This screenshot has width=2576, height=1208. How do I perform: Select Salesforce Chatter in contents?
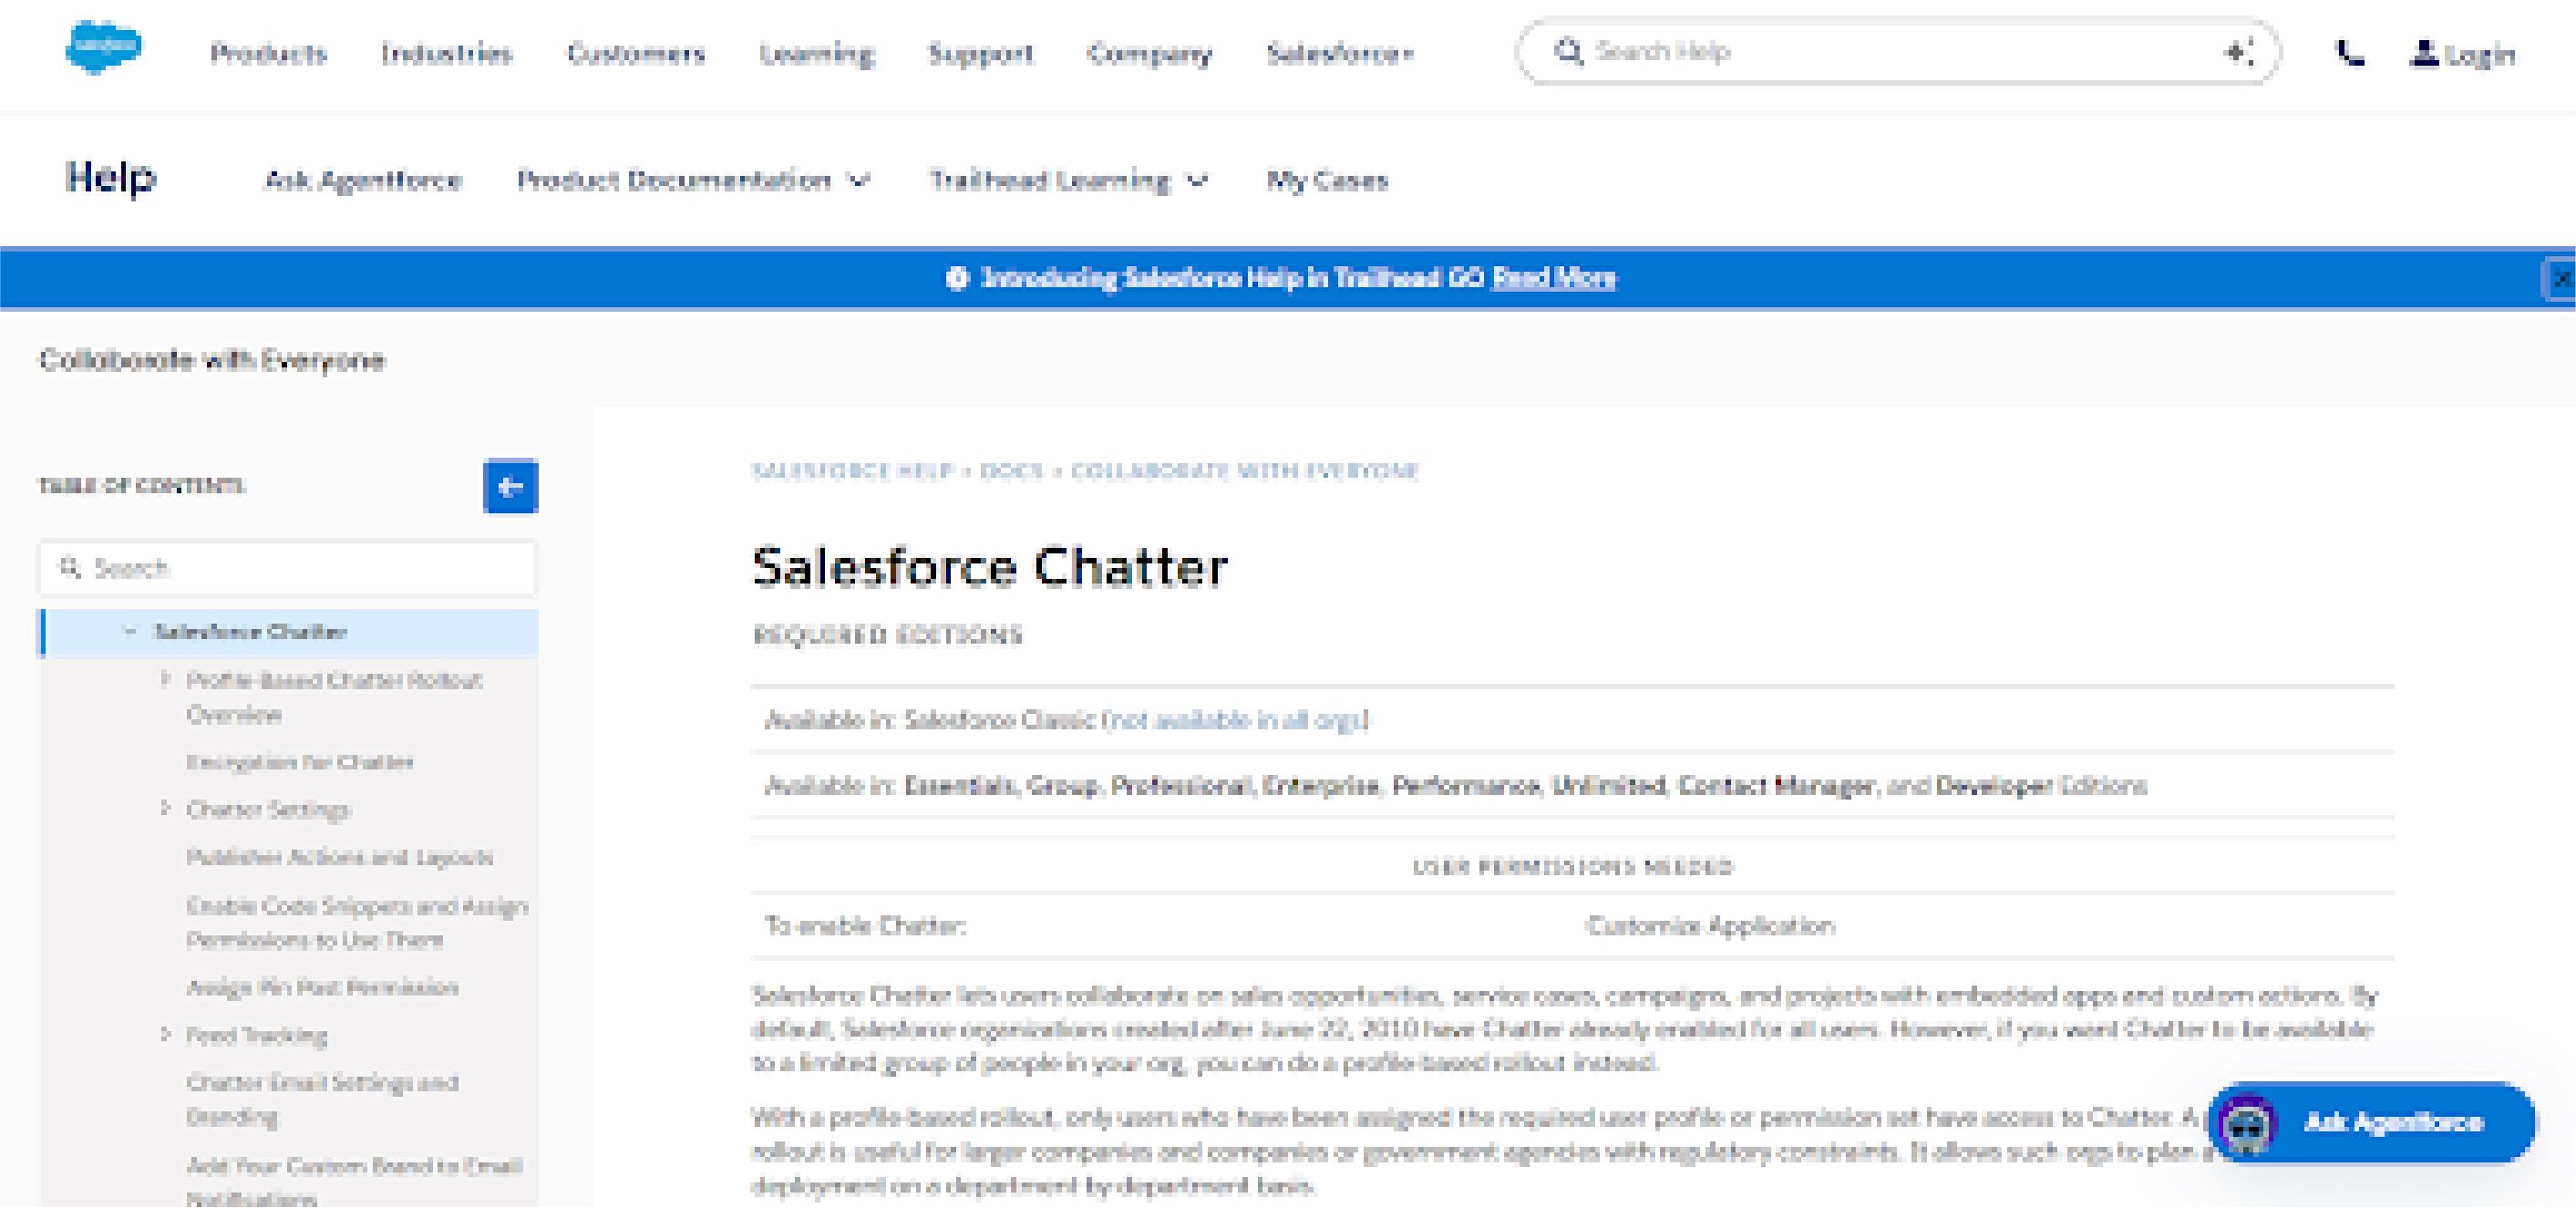pyautogui.click(x=250, y=631)
